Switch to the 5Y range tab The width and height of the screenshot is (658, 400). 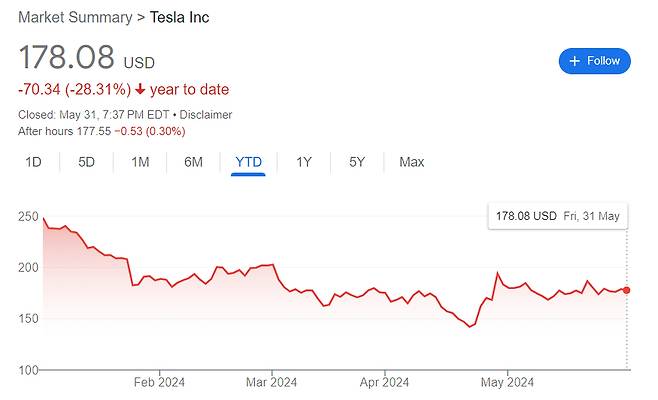pyautogui.click(x=357, y=162)
